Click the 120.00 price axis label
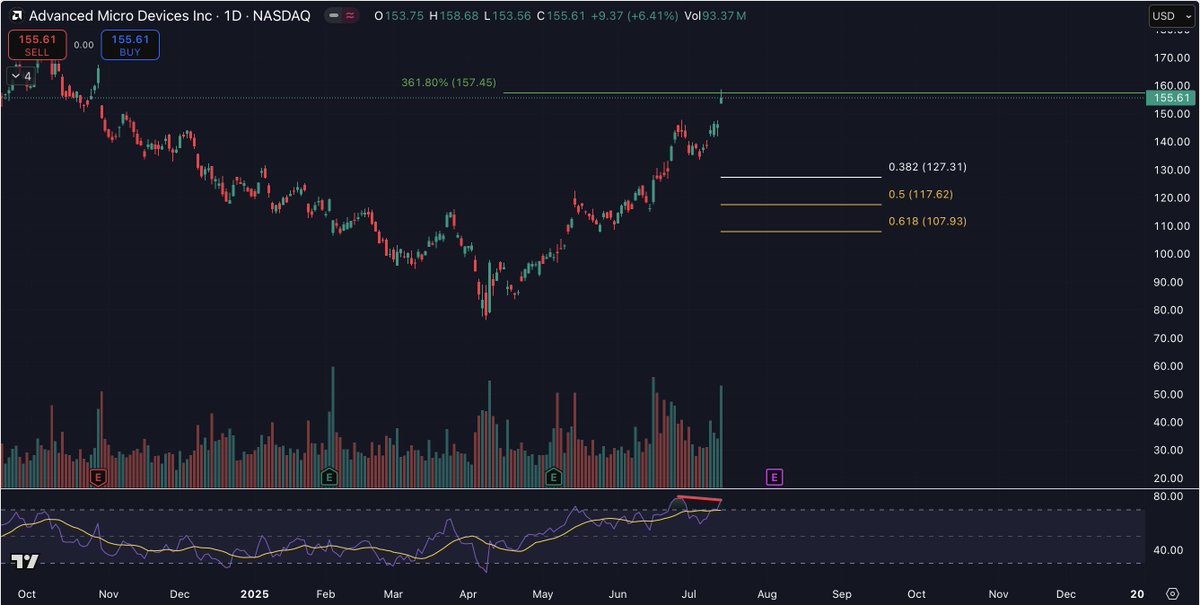This screenshot has height=605, width=1200. tap(1170, 198)
